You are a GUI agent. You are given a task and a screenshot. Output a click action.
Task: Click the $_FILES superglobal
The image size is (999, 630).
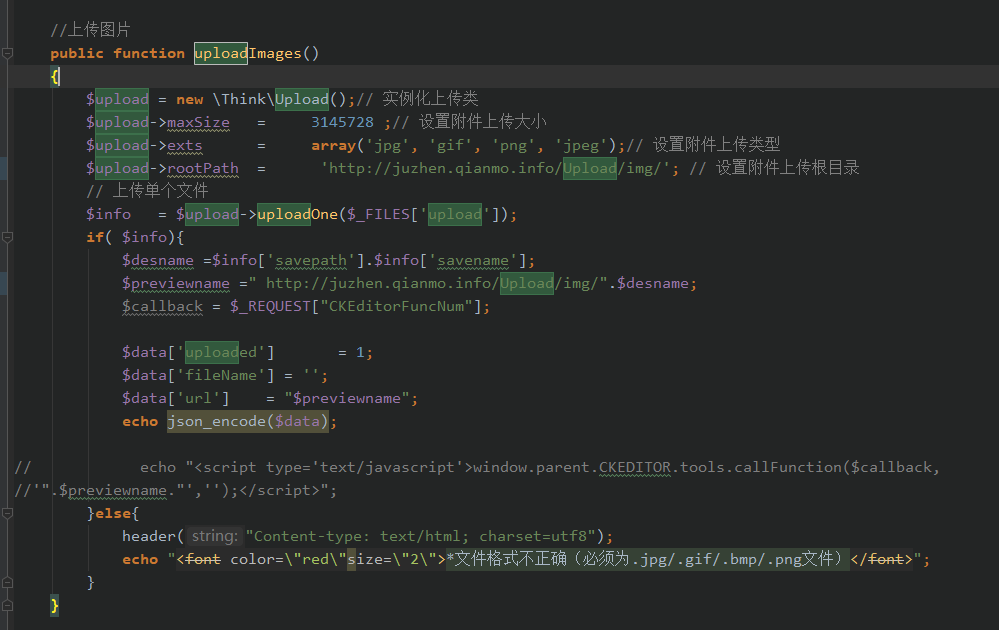pyautogui.click(x=378, y=214)
